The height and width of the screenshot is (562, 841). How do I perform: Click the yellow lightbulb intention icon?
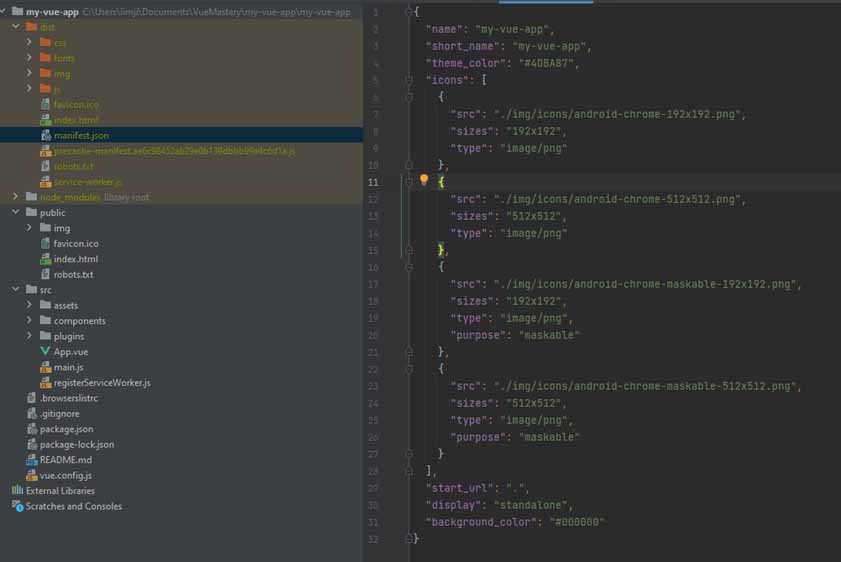click(x=423, y=181)
